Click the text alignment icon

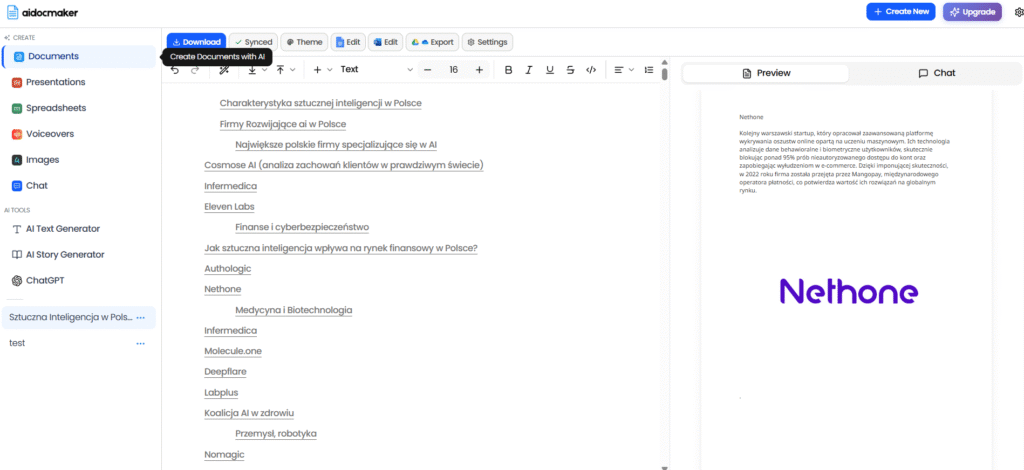coord(619,70)
